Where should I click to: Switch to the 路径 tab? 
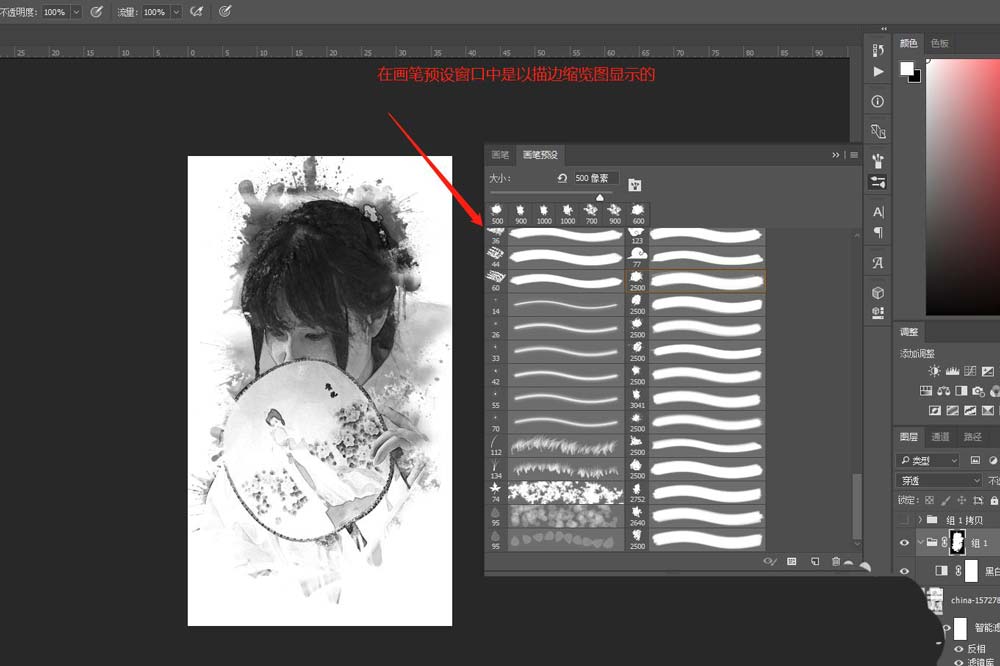pos(972,437)
